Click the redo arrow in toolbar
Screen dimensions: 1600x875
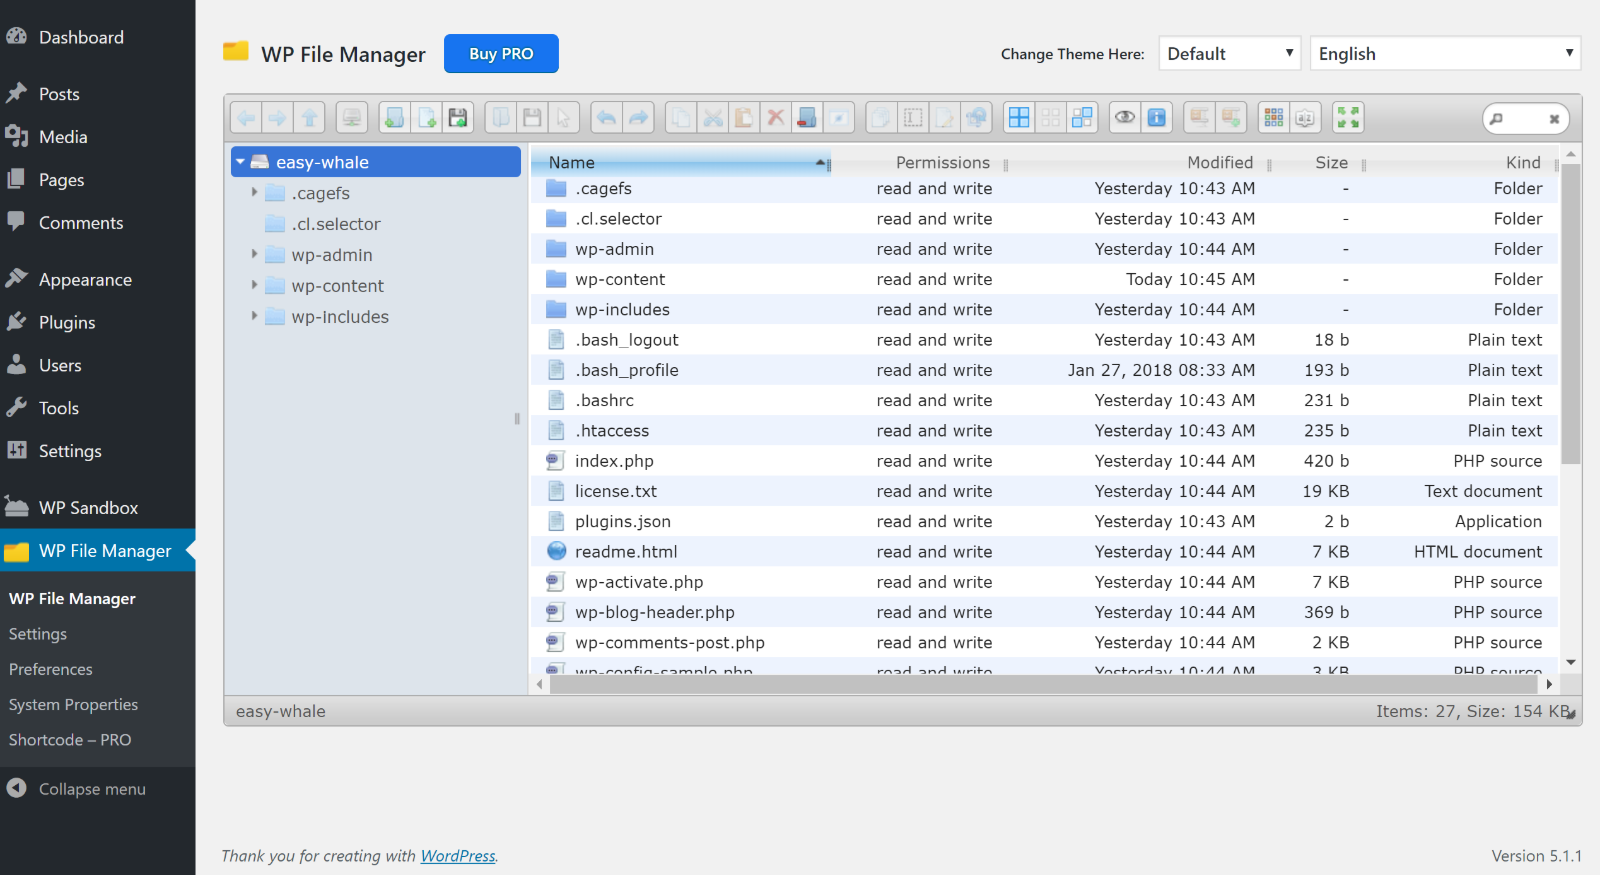pos(638,118)
